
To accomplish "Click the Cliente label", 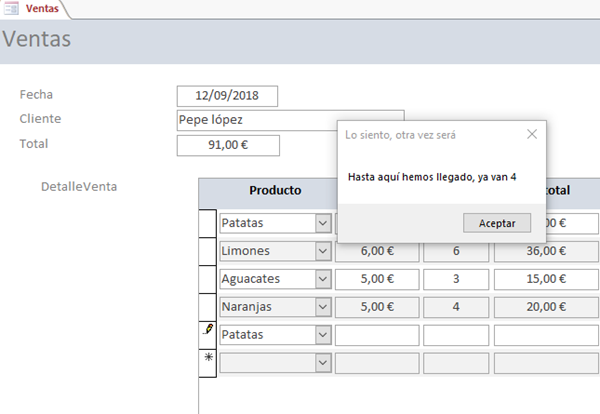I will (40, 119).
